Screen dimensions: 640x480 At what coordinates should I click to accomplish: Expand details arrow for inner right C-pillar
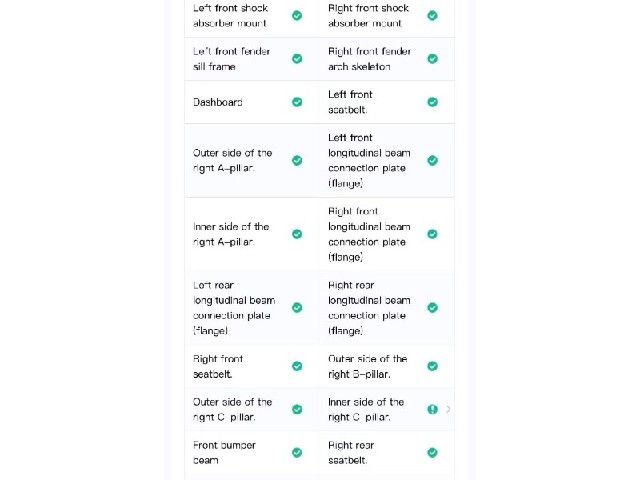pyautogui.click(x=448, y=409)
